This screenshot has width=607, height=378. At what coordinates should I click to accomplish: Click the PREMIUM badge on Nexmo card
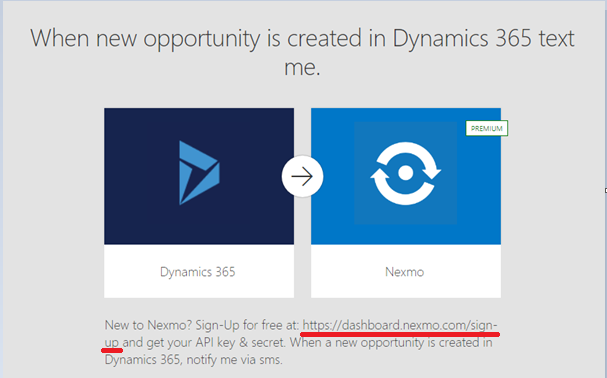pos(487,129)
